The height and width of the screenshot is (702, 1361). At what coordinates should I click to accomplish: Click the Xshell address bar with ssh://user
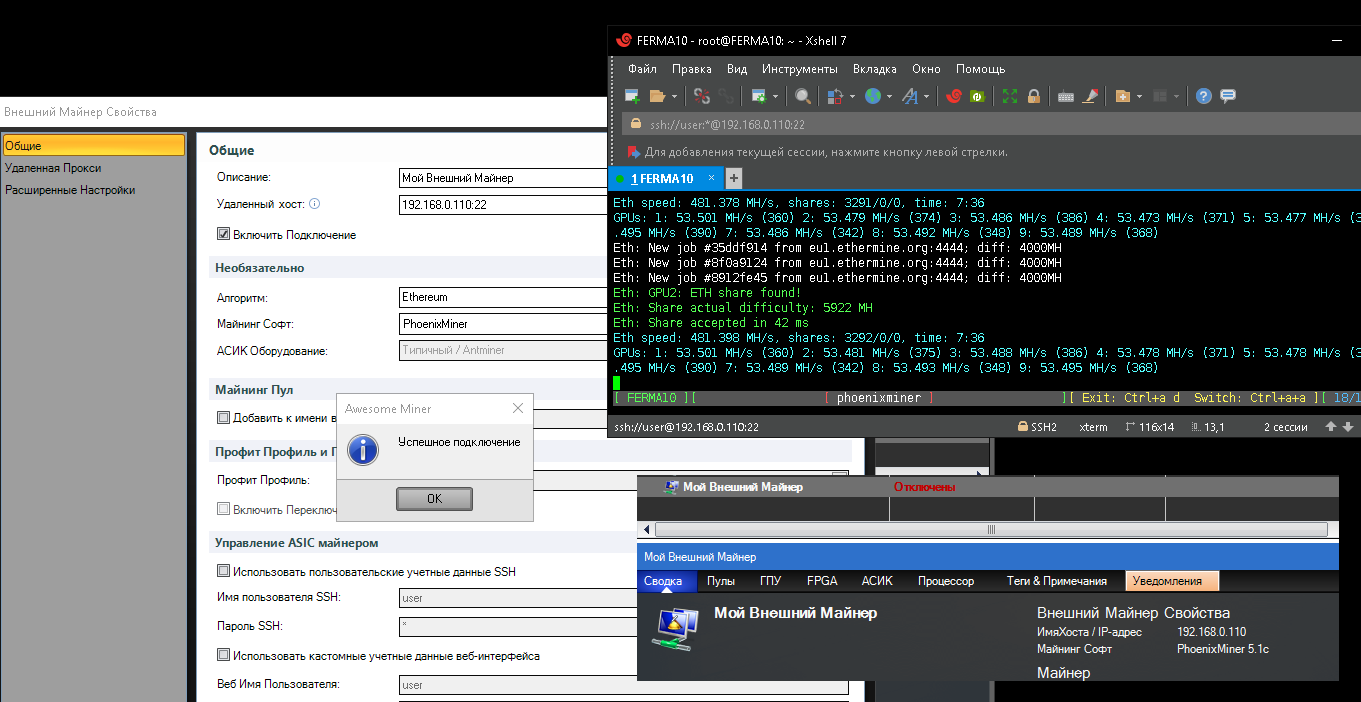[x=990, y=125]
